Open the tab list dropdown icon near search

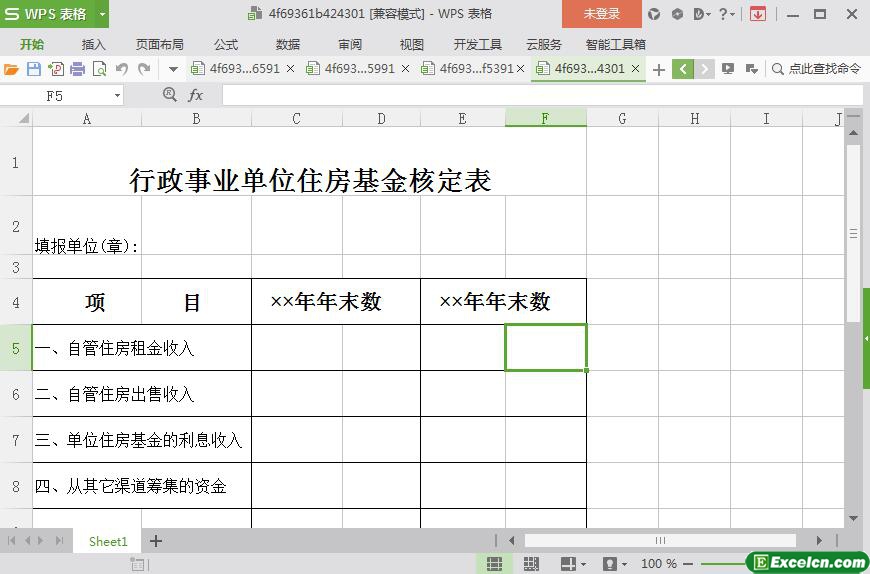(752, 69)
